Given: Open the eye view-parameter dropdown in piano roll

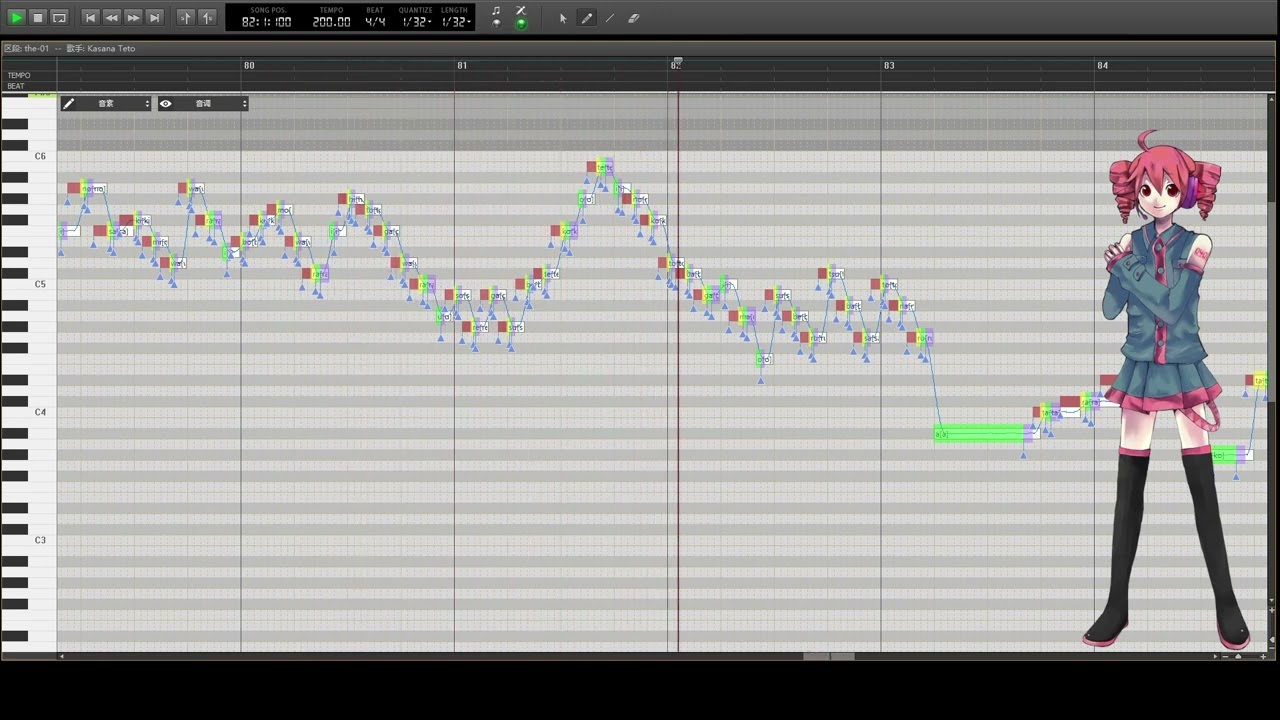Looking at the screenshot, I should pyautogui.click(x=203, y=104).
